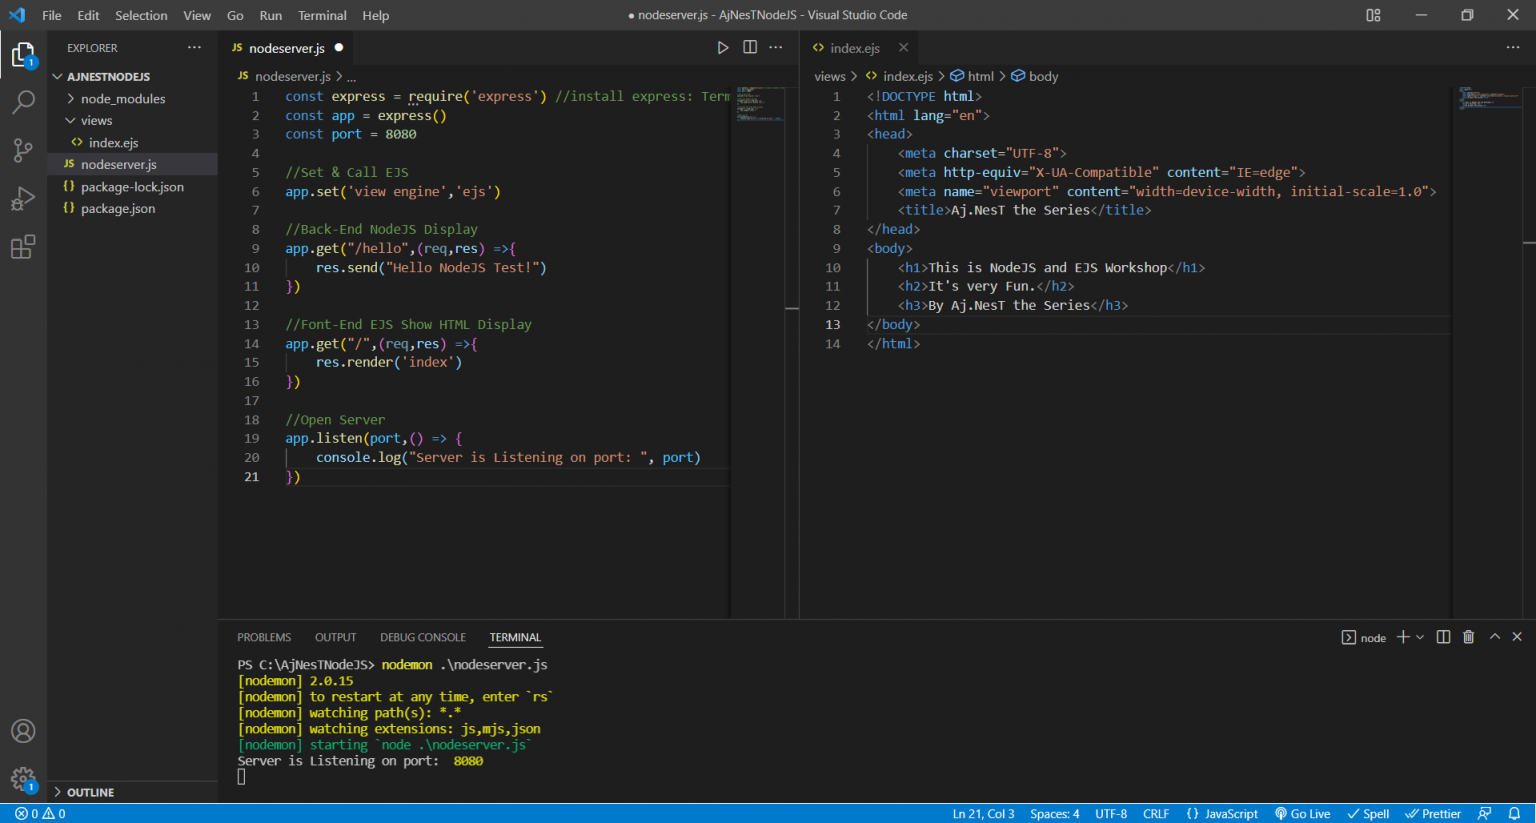
Task: Click the CRLF line ending indicator
Action: pyautogui.click(x=1156, y=814)
